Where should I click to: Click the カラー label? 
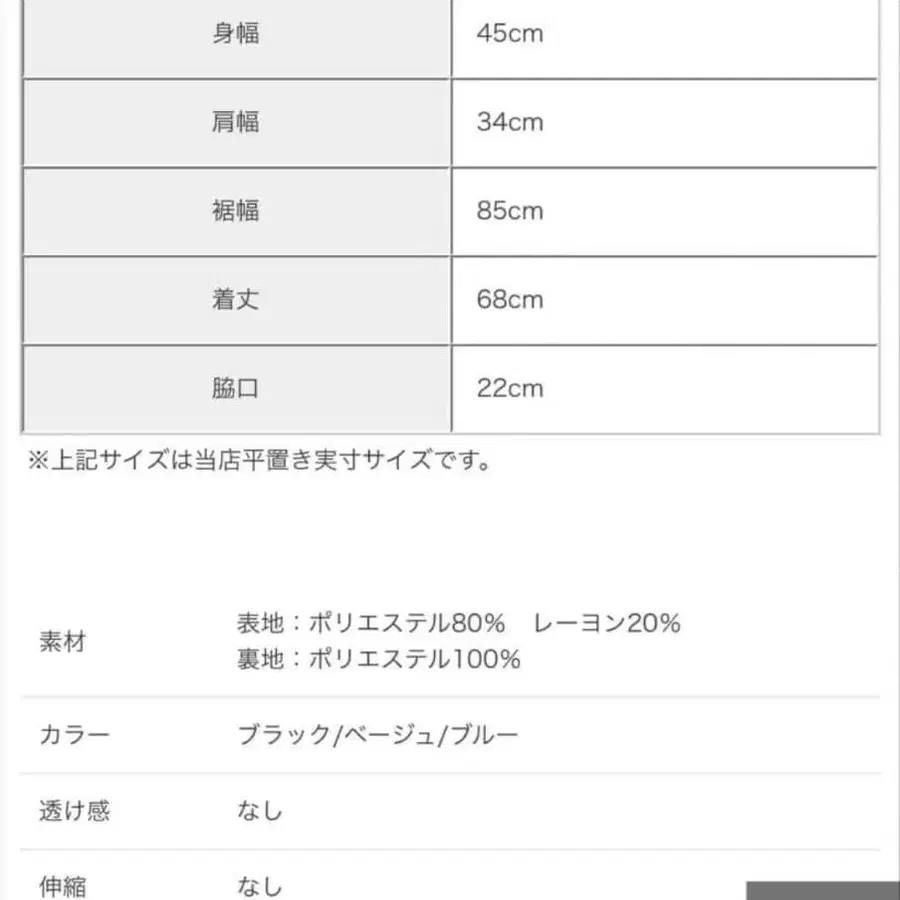click(74, 737)
